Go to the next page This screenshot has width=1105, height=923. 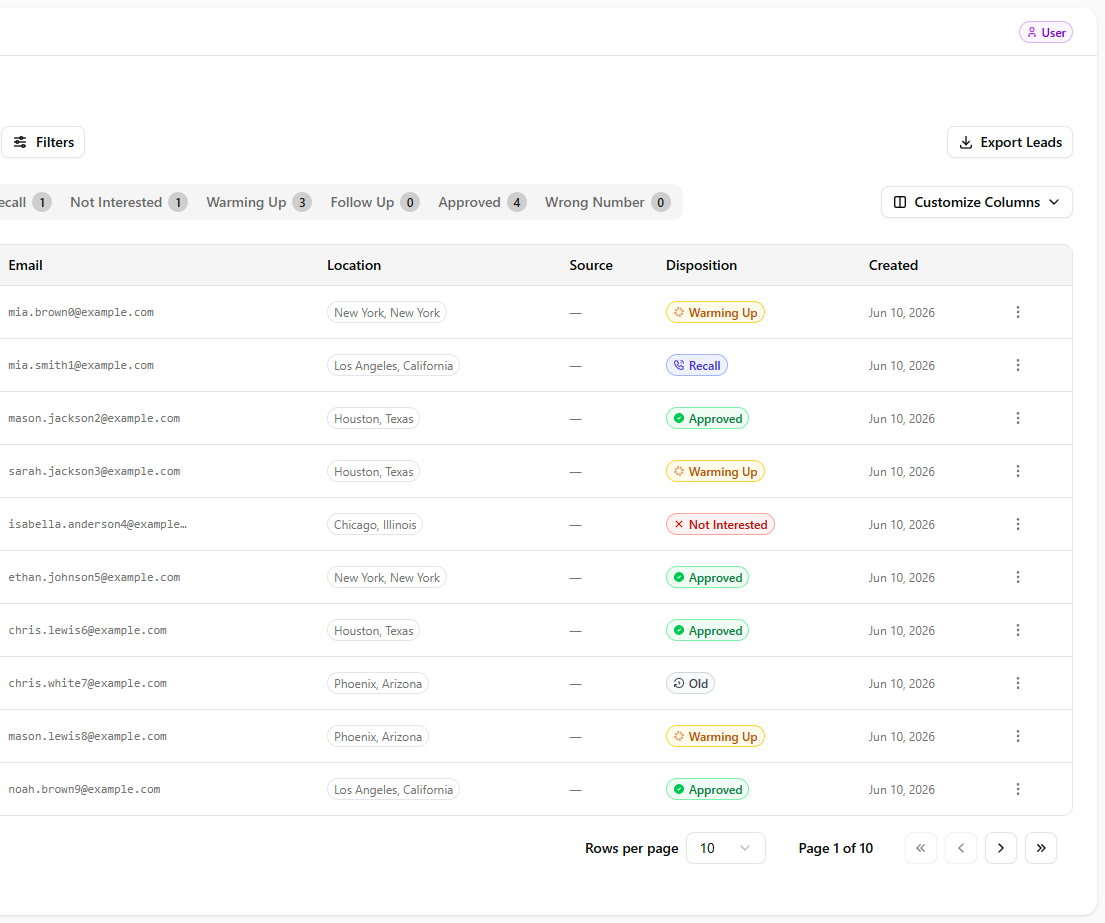click(1001, 848)
